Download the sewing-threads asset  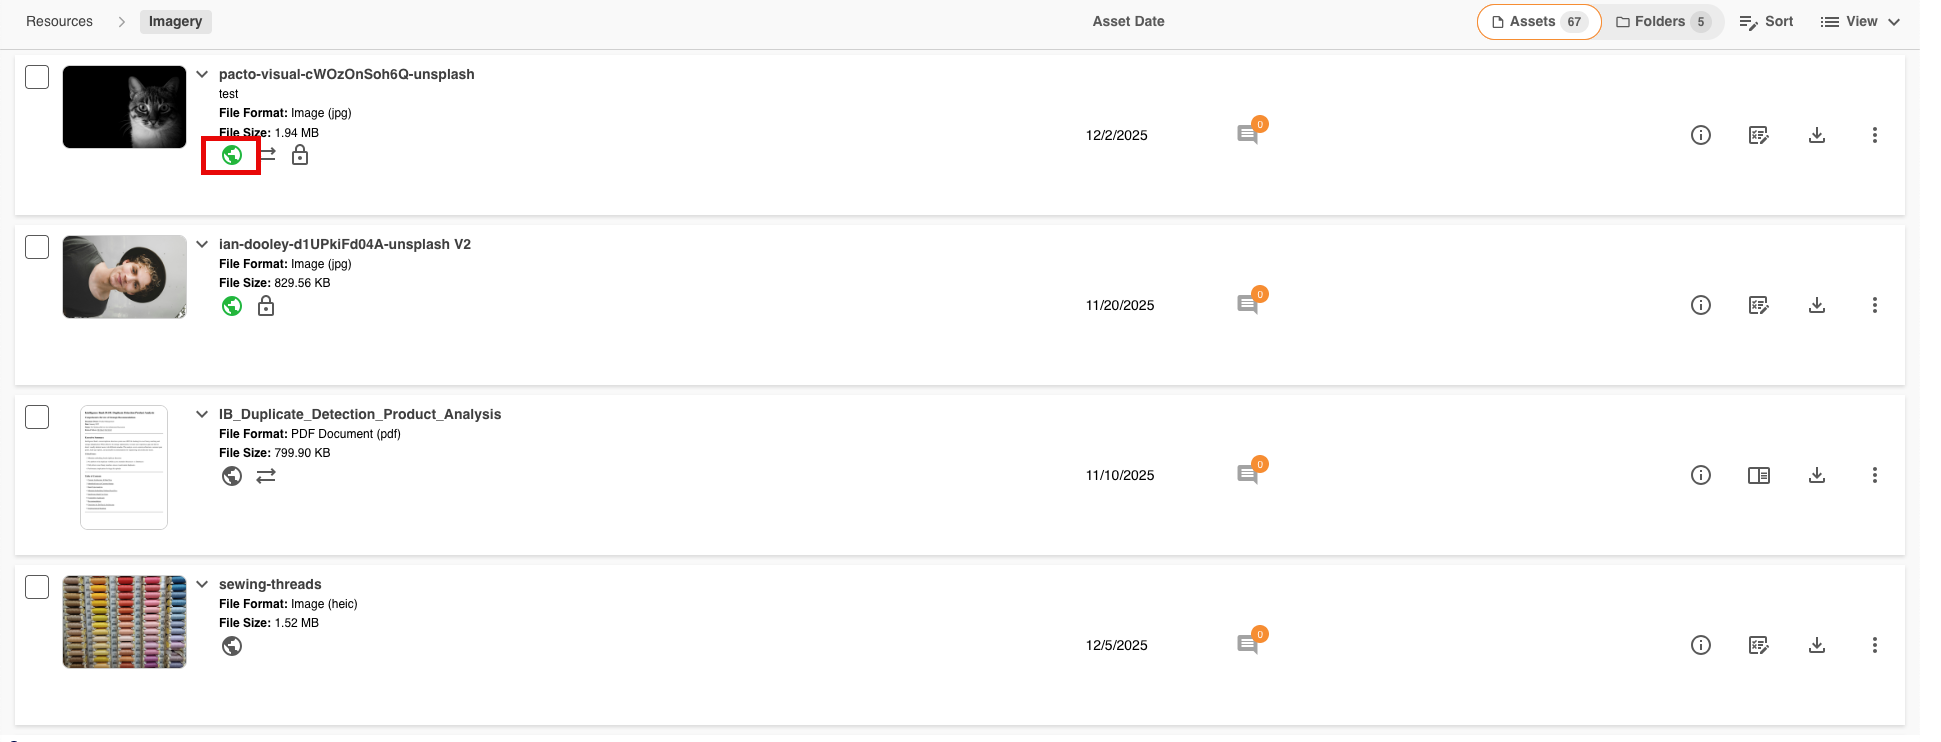[x=1817, y=645]
